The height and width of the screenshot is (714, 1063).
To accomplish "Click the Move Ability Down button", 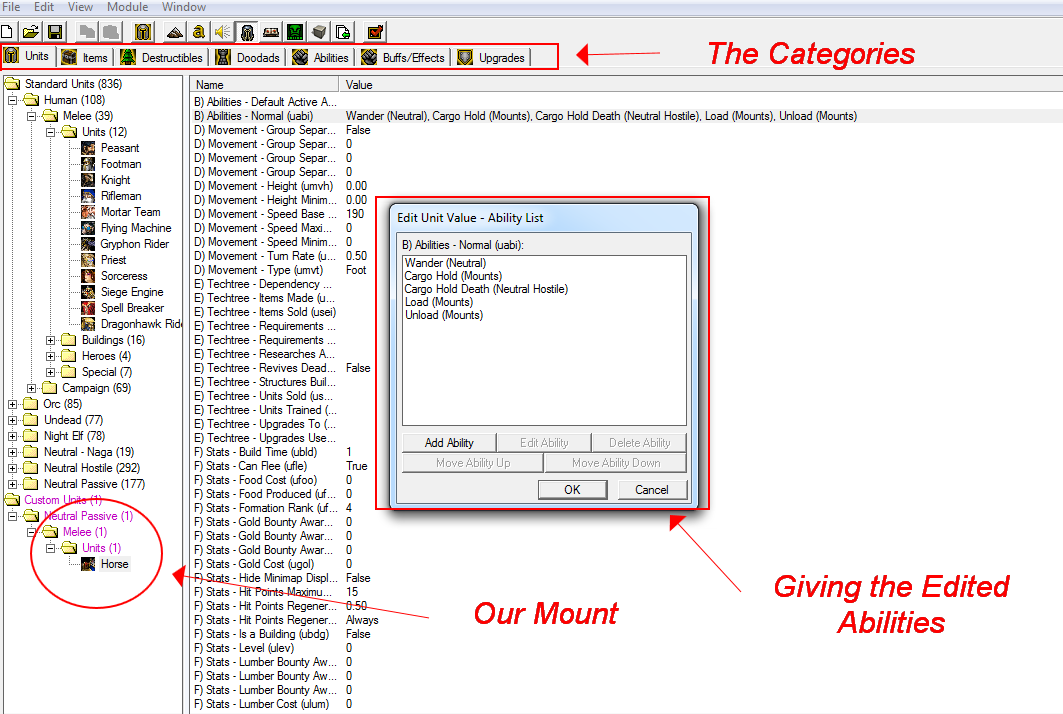I will (x=616, y=463).
